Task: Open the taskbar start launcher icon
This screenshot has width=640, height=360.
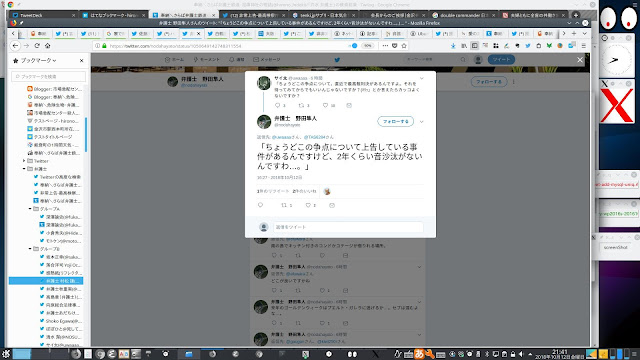Action: 6,354
